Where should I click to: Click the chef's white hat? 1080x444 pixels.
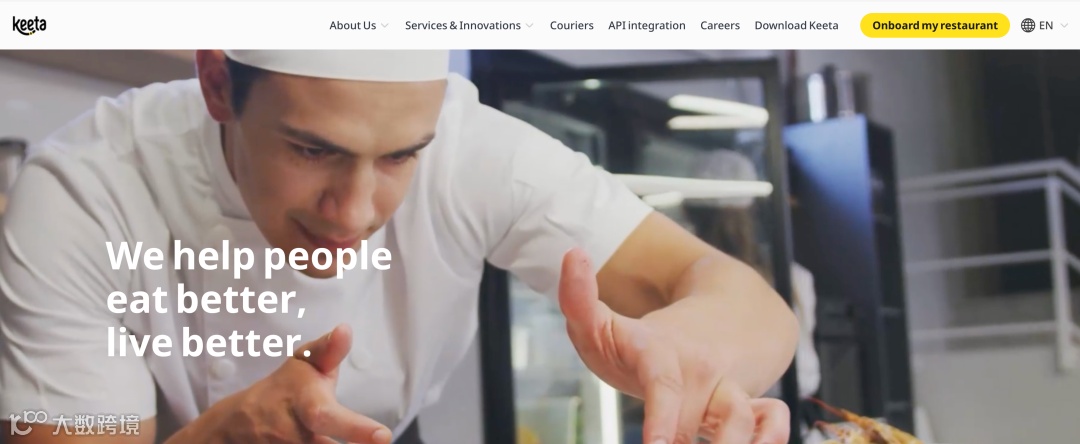tap(338, 63)
